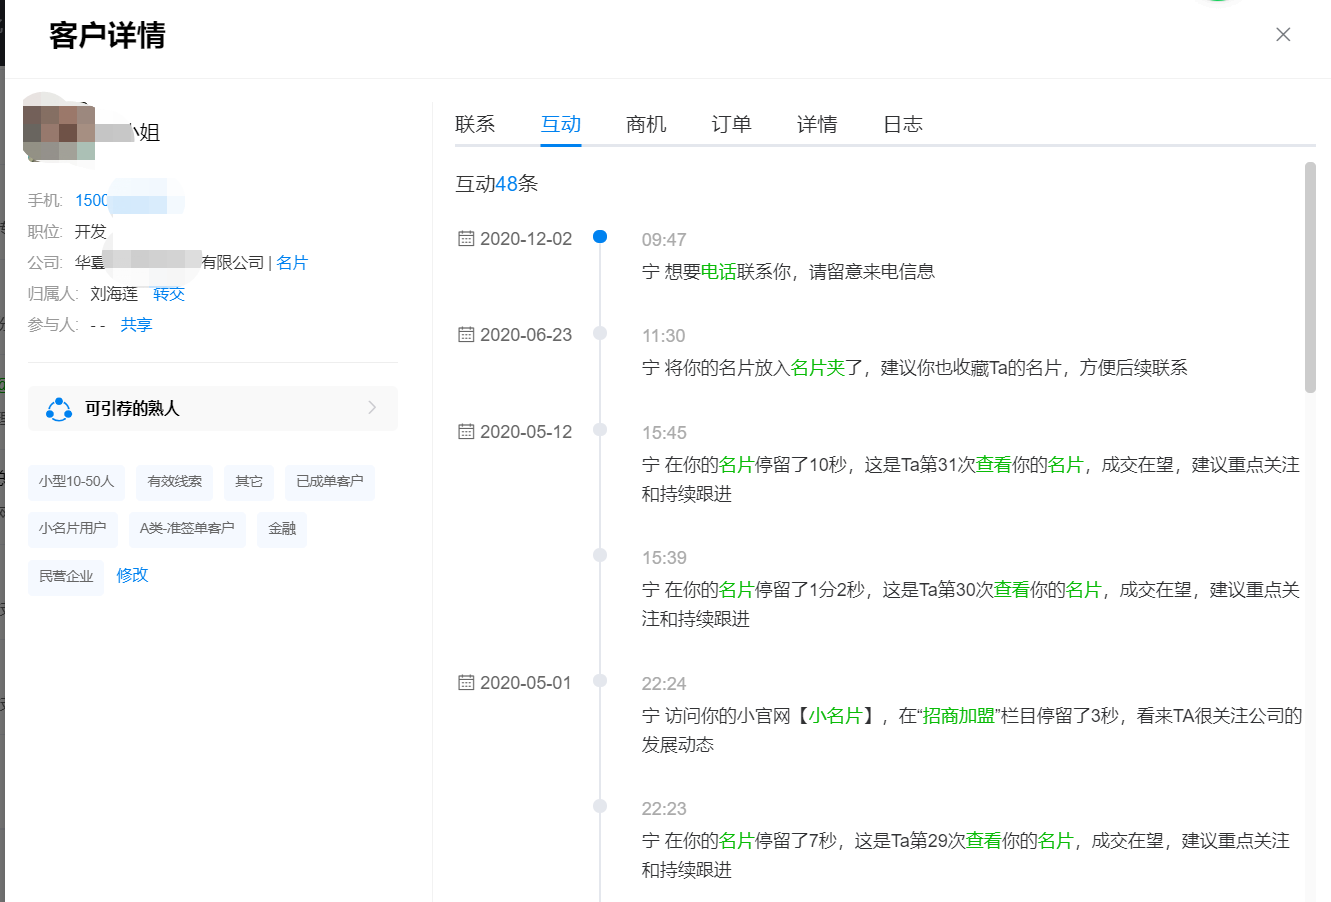The image size is (1331, 902).
Task: Click the calendar icon beside 2020-12-02
Action: point(466,239)
